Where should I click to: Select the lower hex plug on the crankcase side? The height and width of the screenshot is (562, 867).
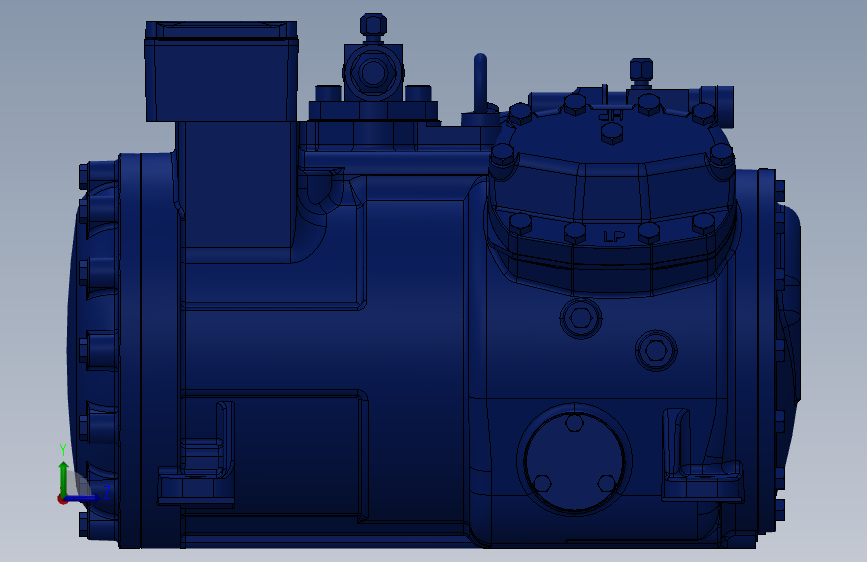656,350
